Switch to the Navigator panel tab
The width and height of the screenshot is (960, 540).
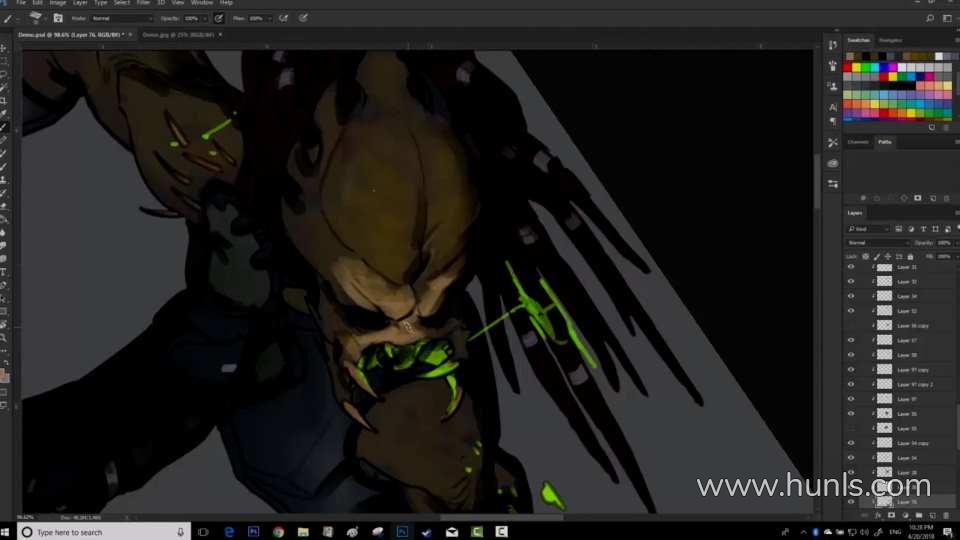[890, 40]
